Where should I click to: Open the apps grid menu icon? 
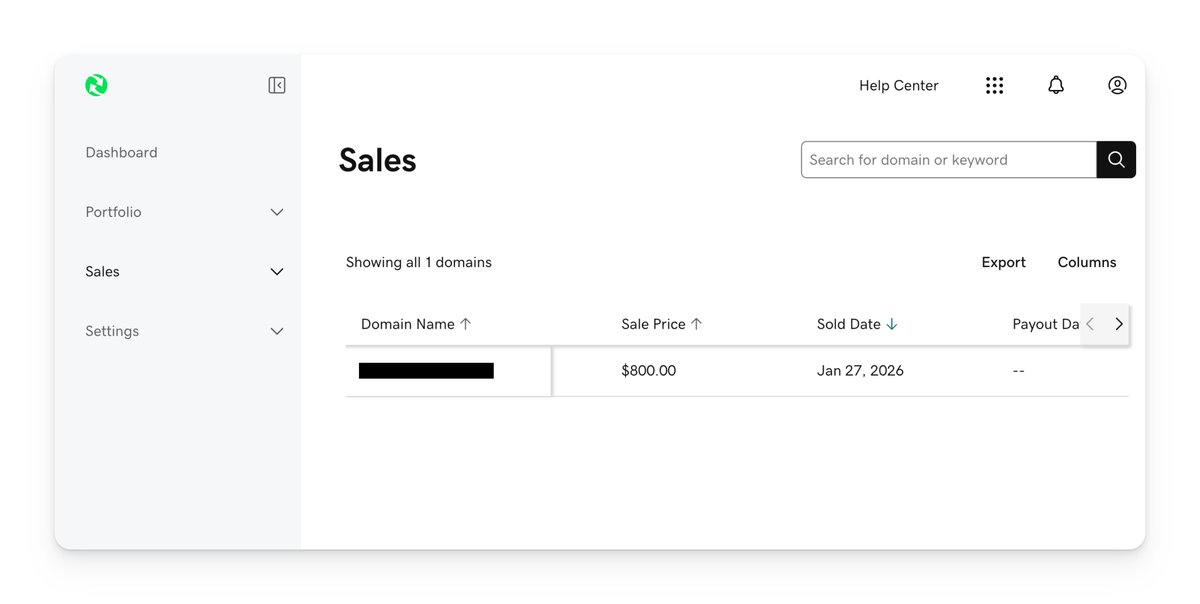pos(994,85)
